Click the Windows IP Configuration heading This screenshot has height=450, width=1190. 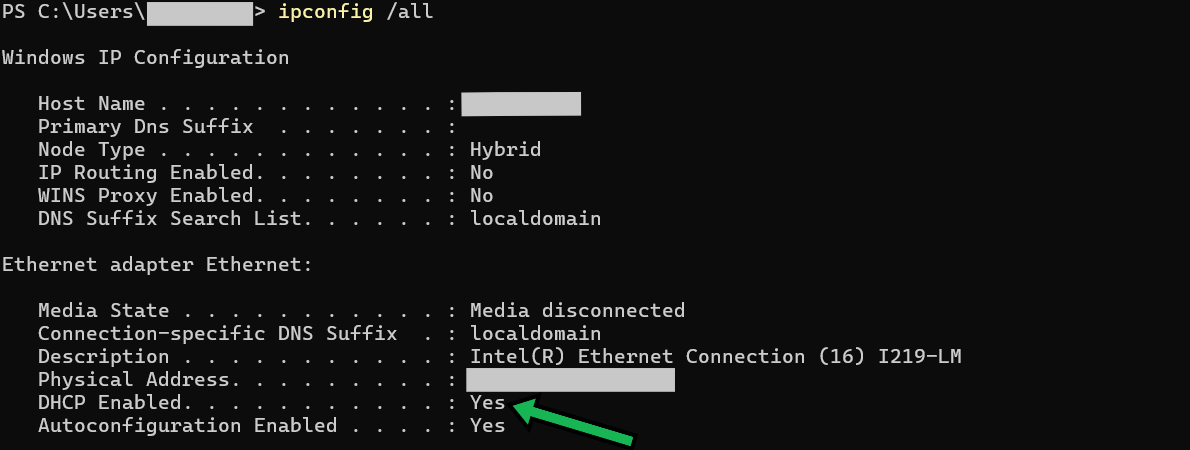click(x=145, y=58)
